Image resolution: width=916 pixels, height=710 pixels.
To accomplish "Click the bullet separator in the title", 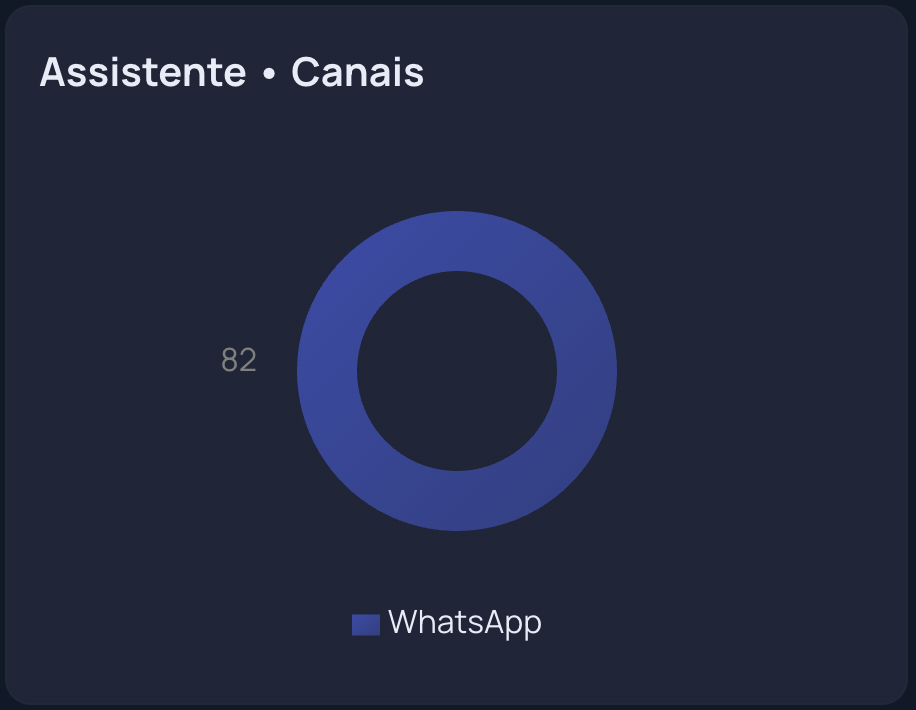I will (x=268, y=75).
